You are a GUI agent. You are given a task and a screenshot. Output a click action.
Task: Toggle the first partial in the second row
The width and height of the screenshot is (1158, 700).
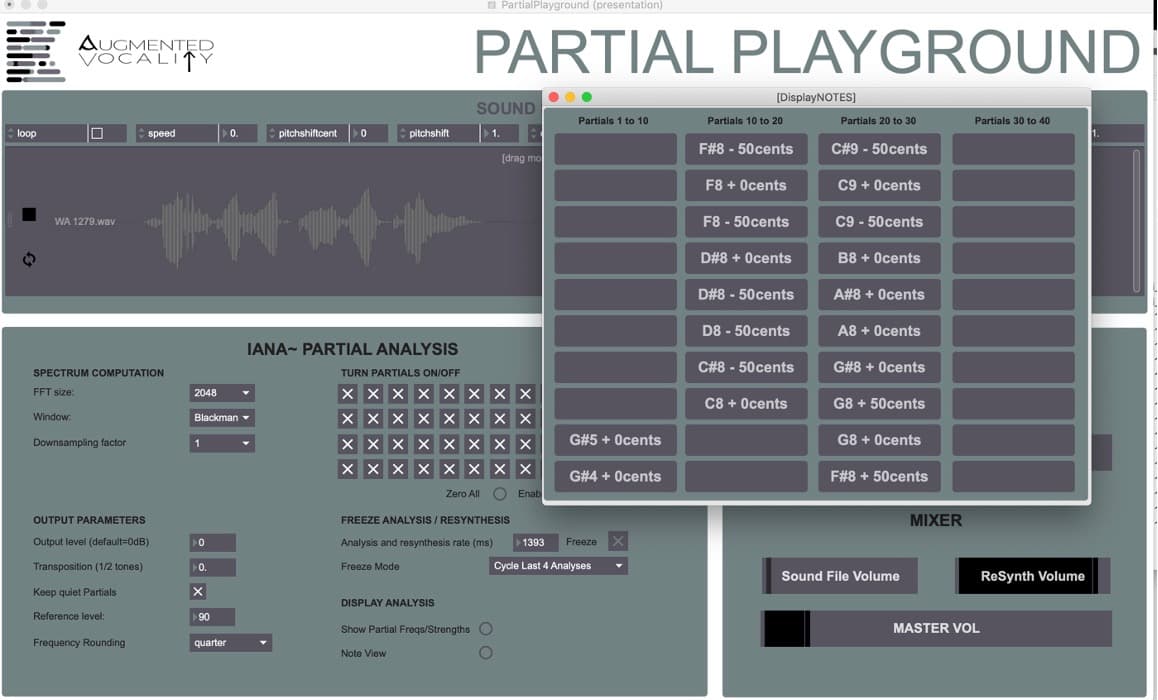point(348,419)
